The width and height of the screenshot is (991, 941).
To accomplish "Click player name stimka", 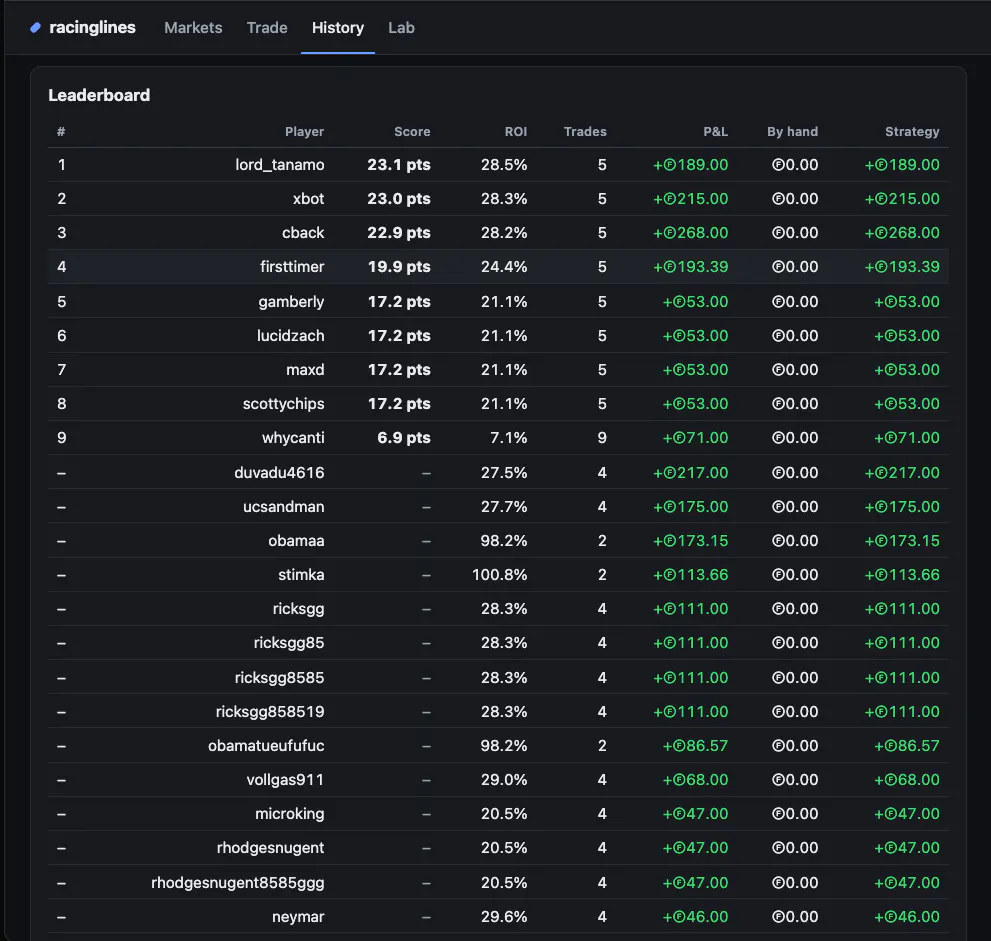I will (301, 575).
